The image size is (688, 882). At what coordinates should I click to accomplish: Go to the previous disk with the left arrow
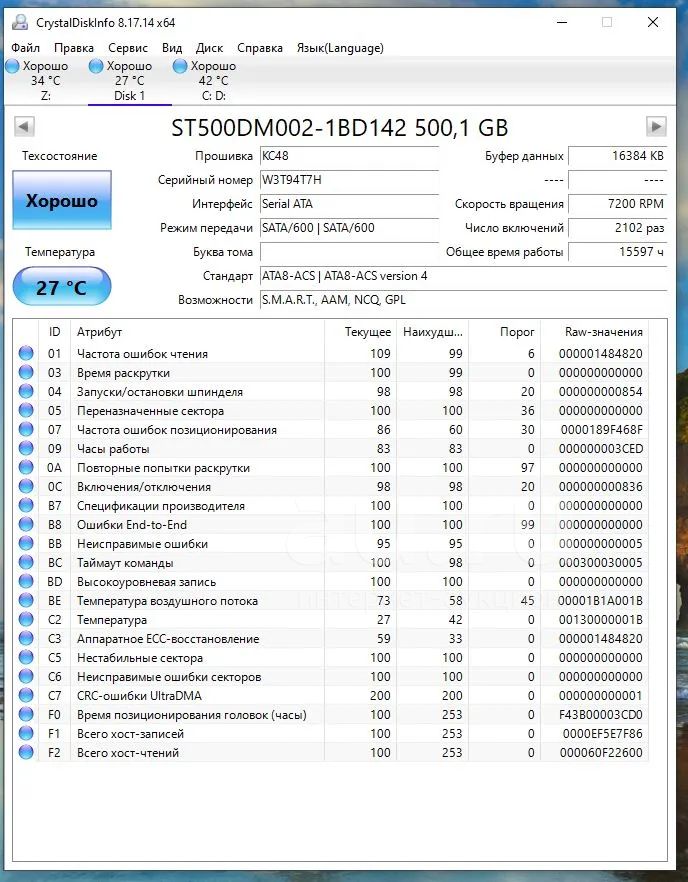[x=24, y=126]
